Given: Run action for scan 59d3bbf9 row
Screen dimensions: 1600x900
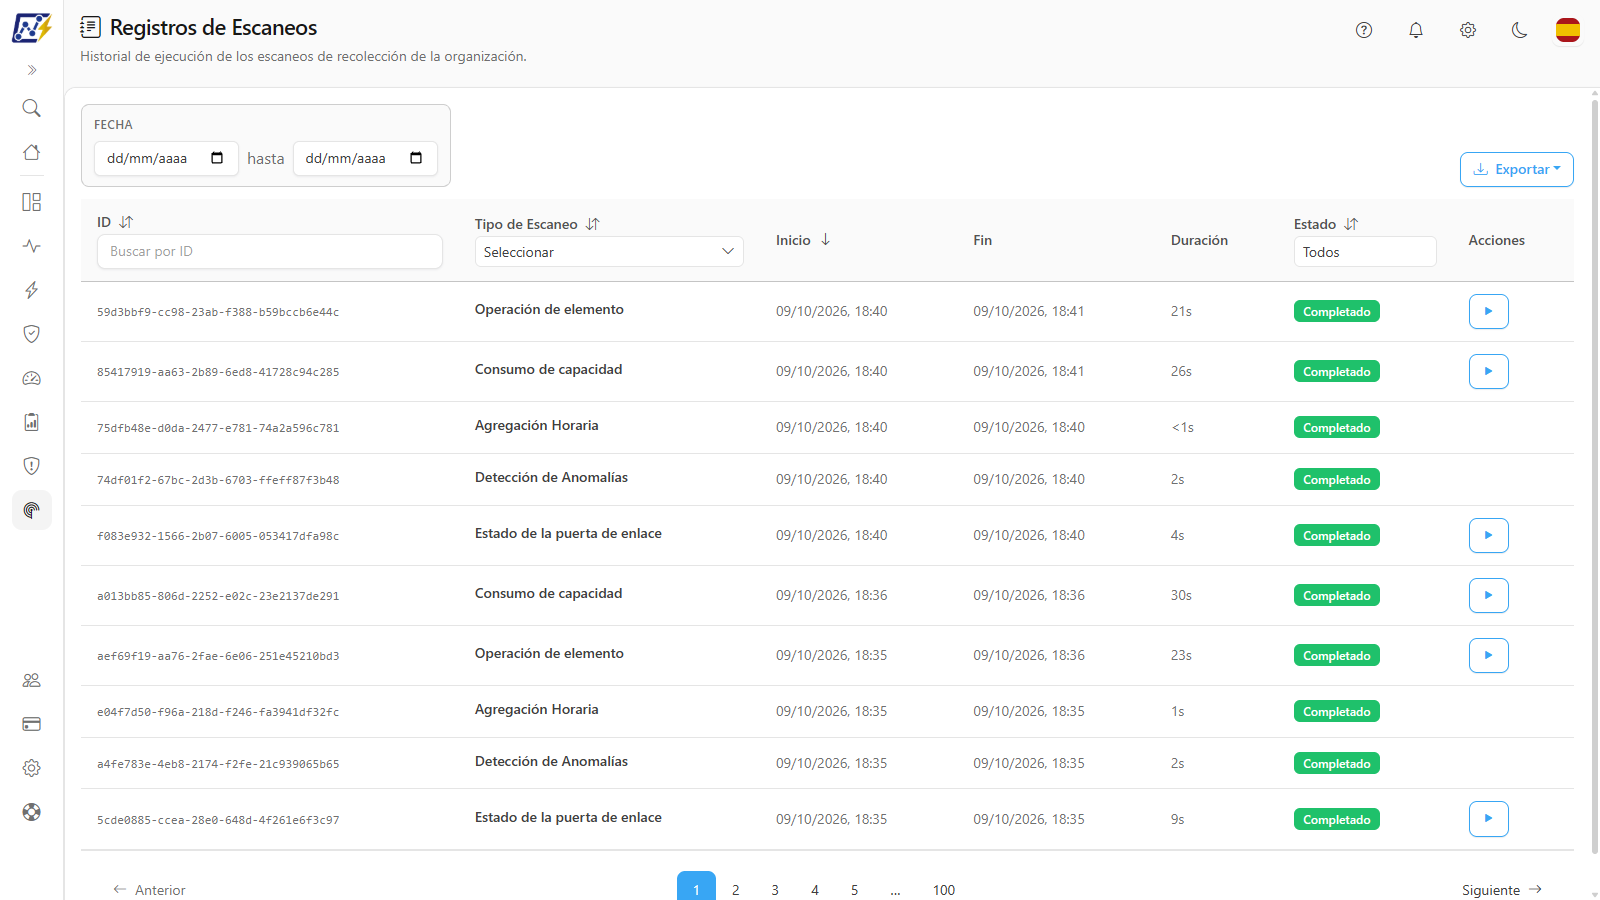Looking at the screenshot, I should pos(1489,311).
